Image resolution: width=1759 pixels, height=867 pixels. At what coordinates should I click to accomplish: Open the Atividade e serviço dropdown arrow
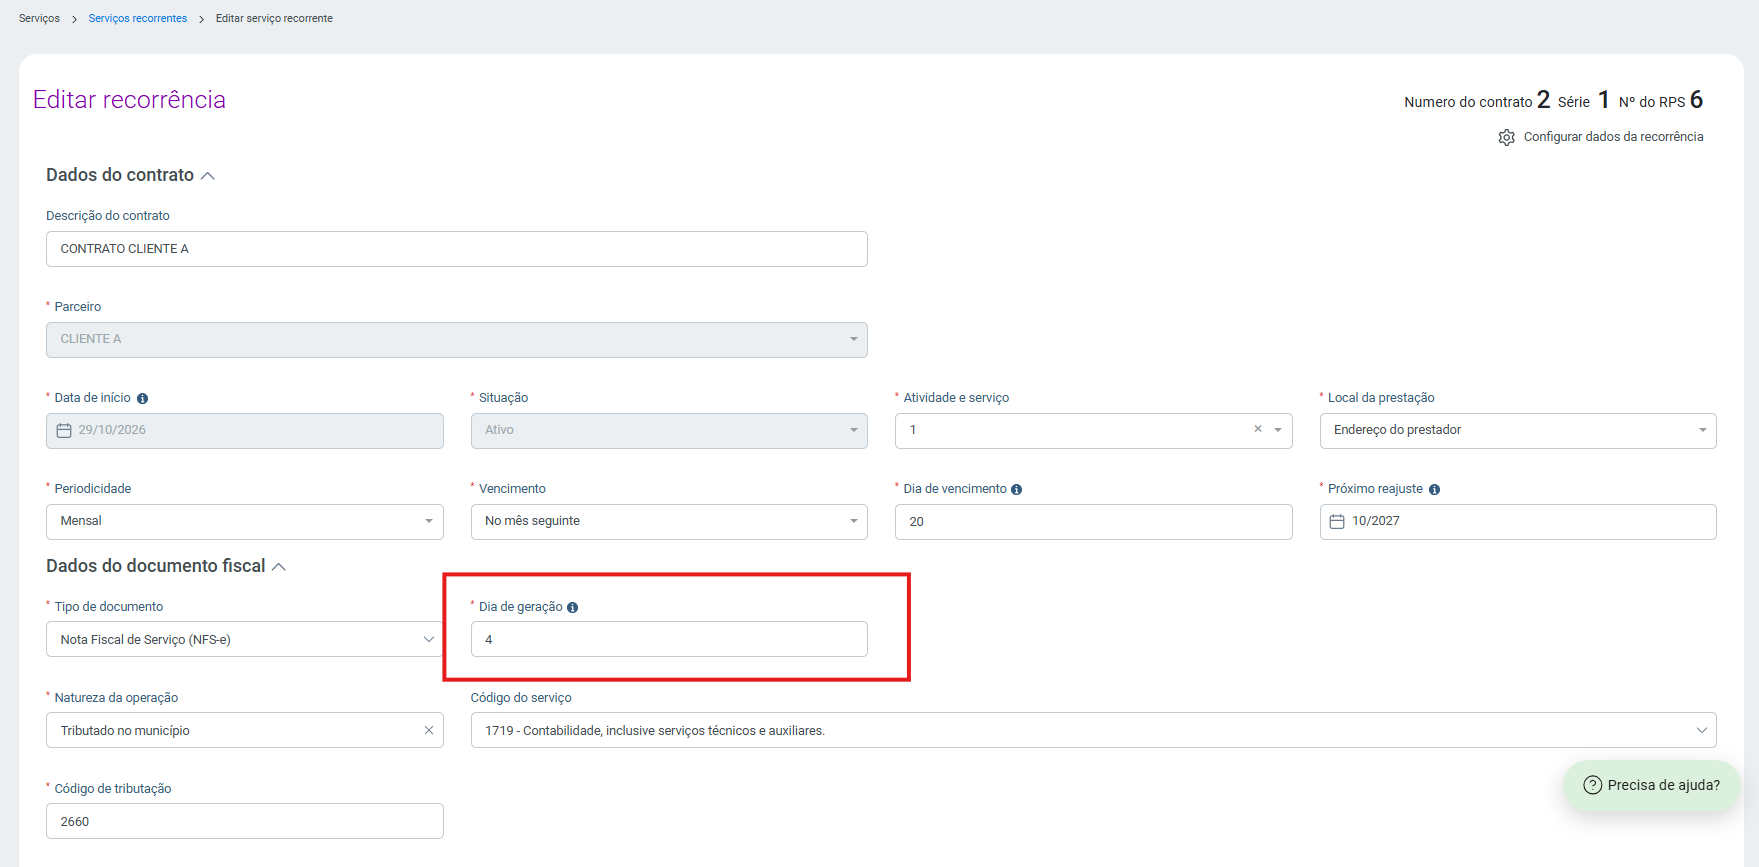(x=1278, y=430)
